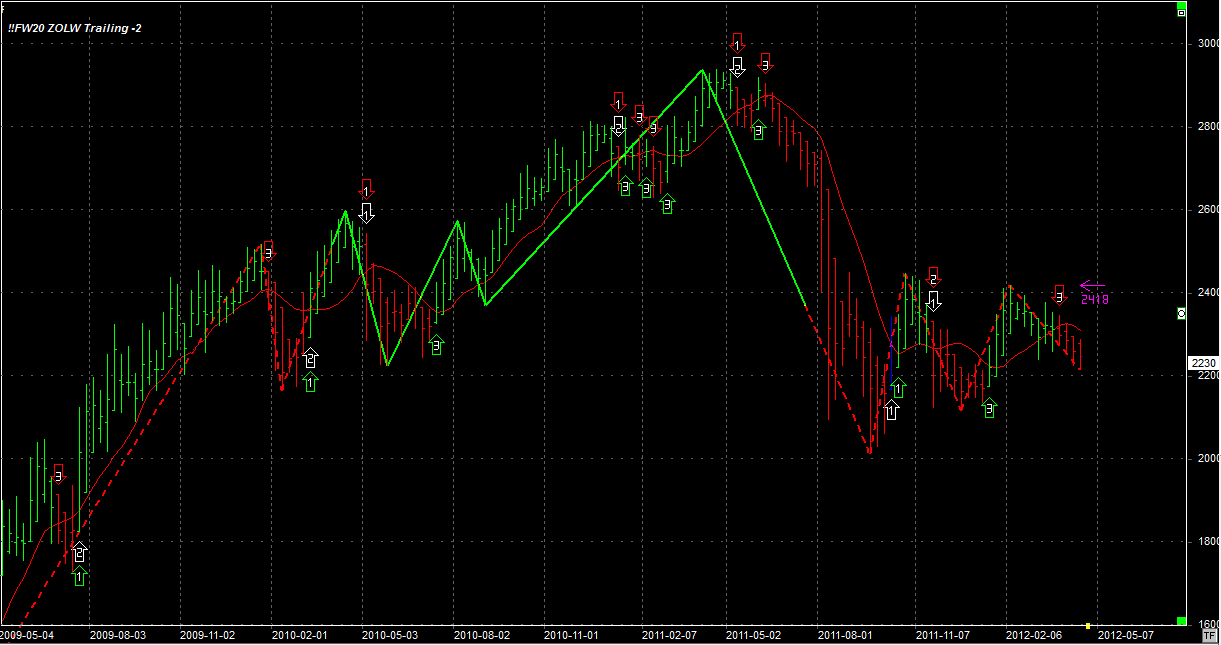
Task: Click the yellow marker on the time axis
Action: point(1088,627)
